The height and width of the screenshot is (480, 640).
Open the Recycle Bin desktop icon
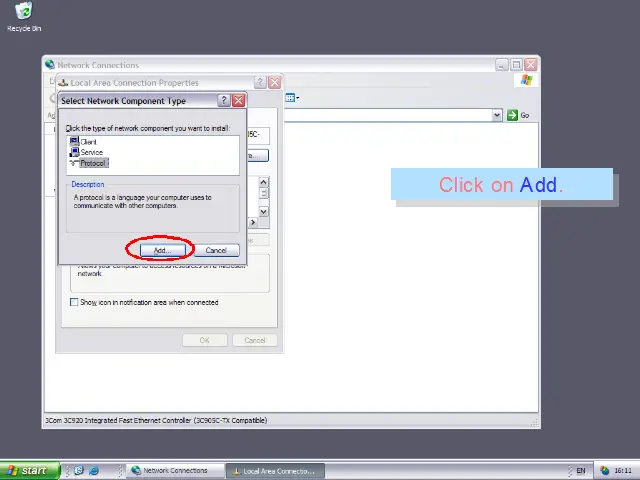click(23, 15)
